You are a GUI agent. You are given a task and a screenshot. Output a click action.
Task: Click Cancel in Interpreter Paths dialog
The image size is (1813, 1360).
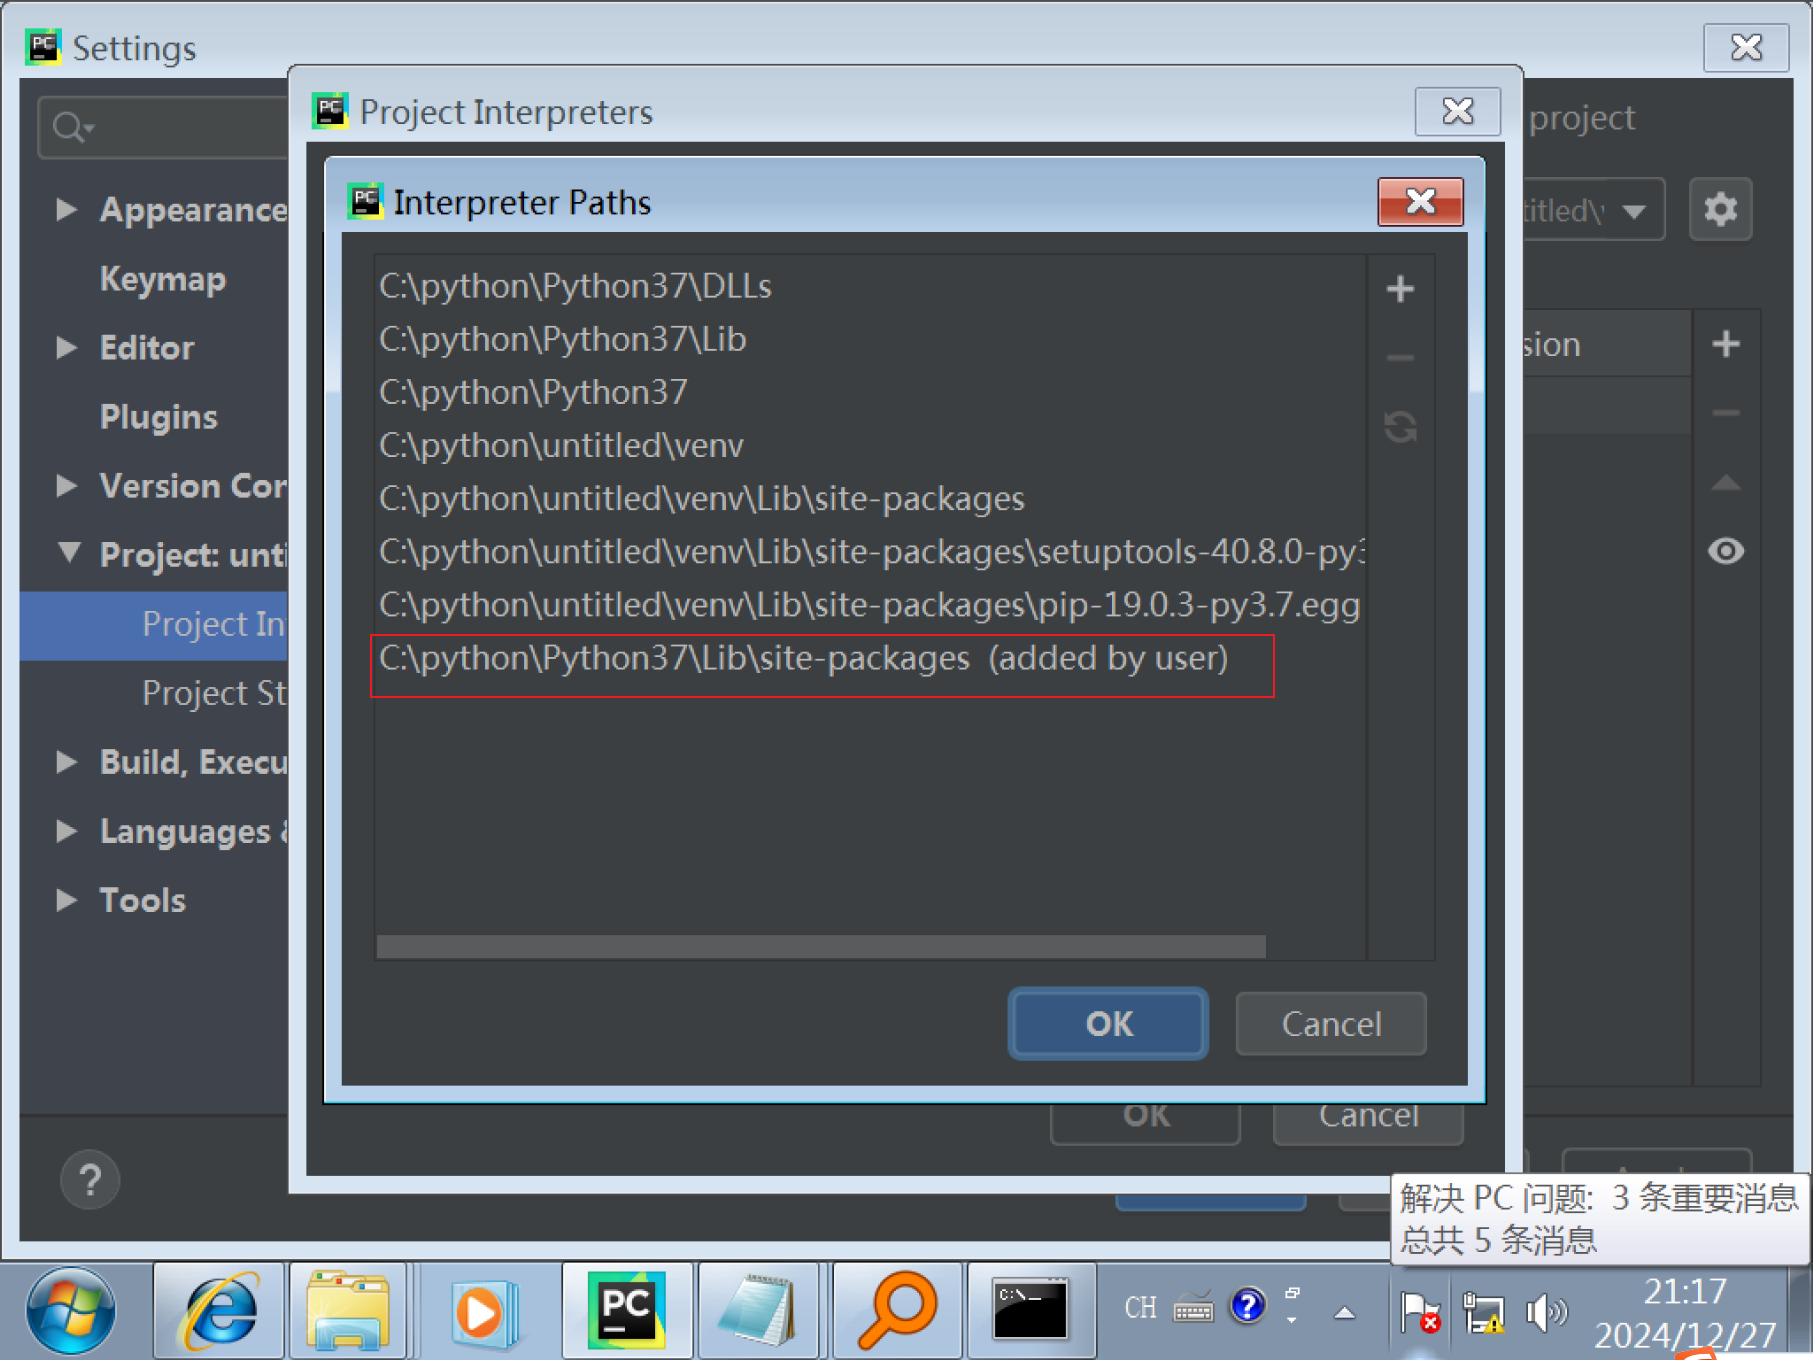[1331, 1024]
